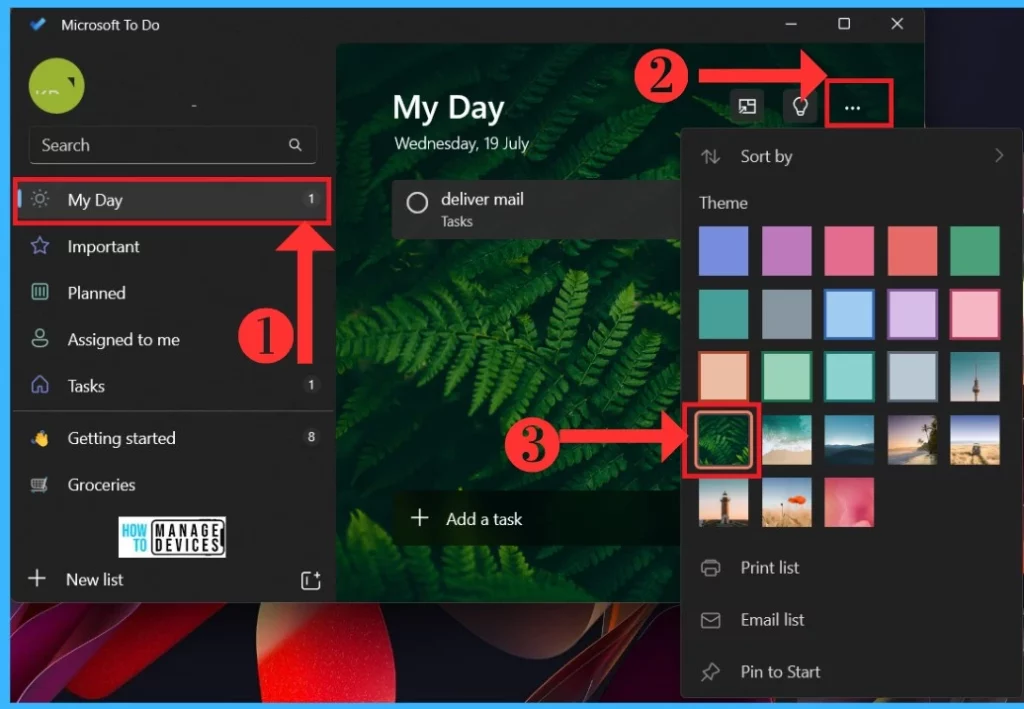The height and width of the screenshot is (709, 1024).
Task: Click the sort arrows icon
Action: pyautogui.click(x=711, y=157)
